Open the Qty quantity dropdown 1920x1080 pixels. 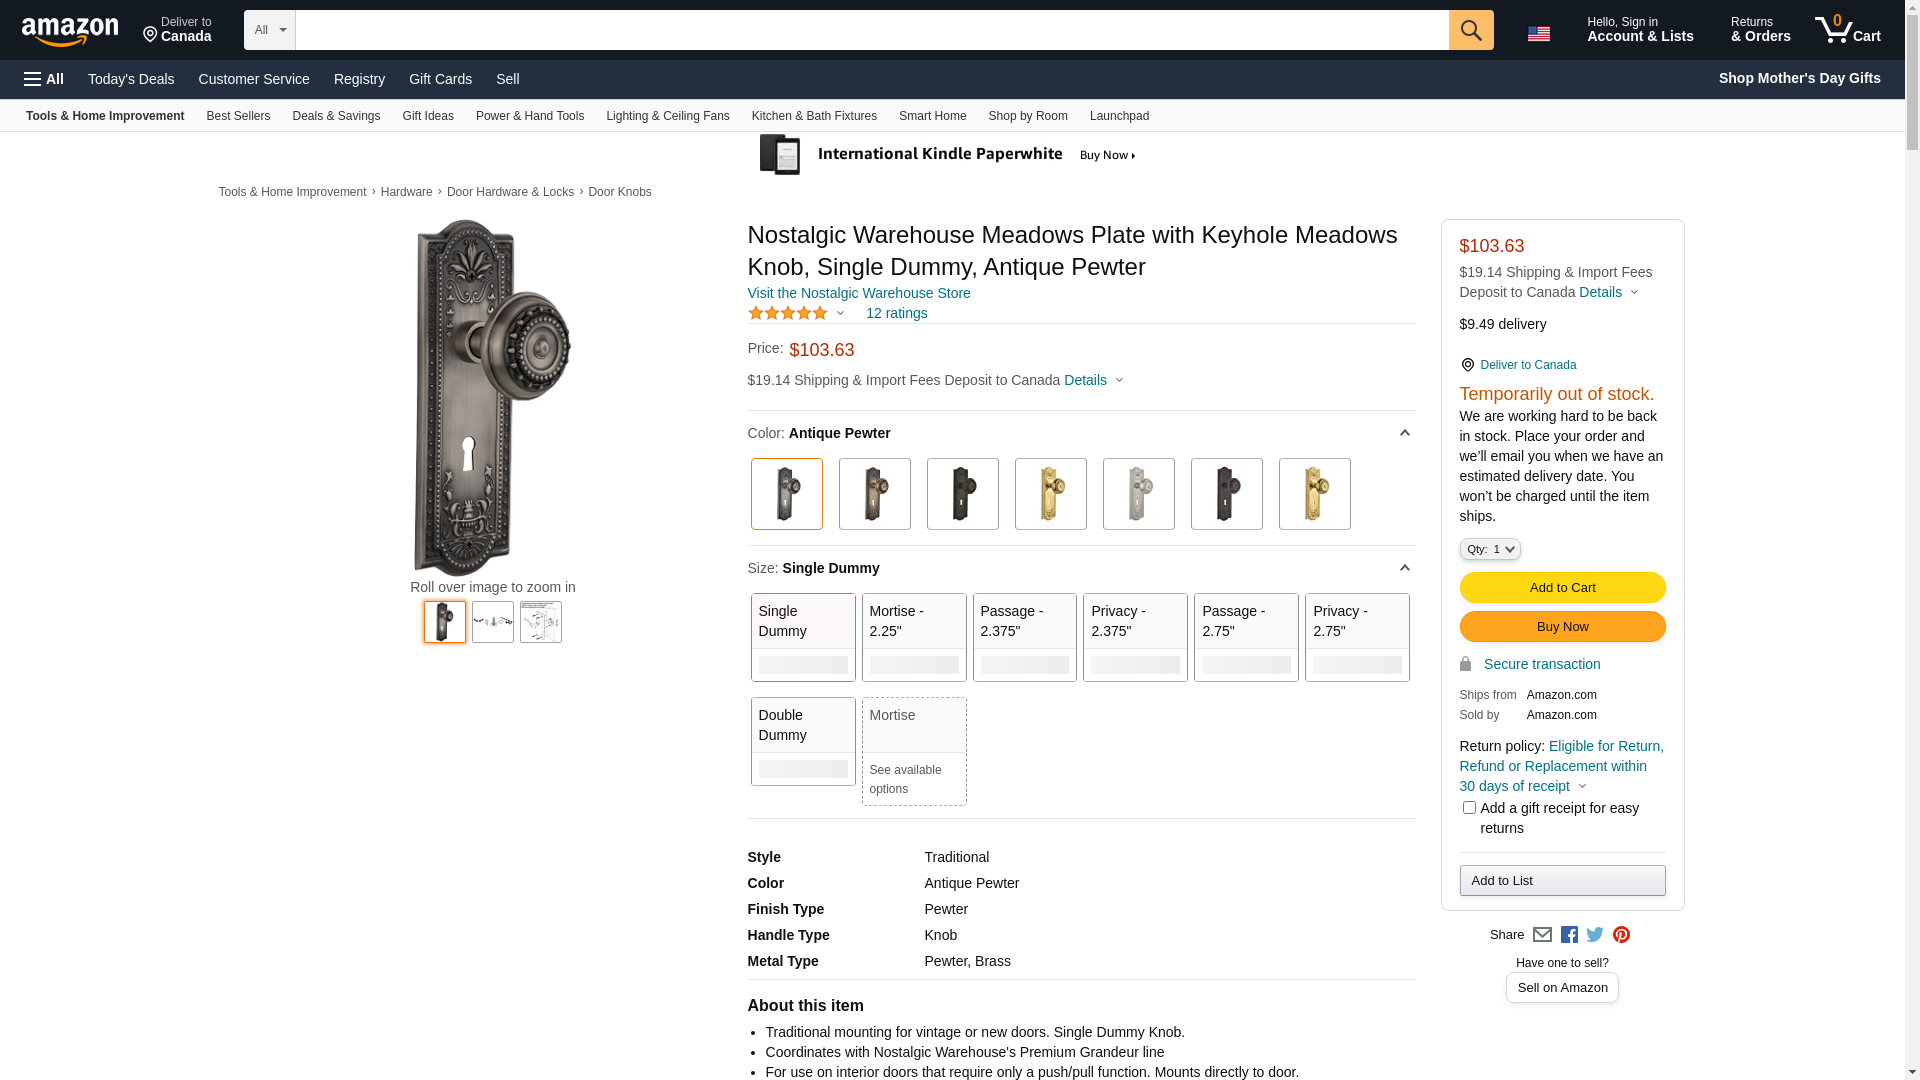(x=1490, y=549)
